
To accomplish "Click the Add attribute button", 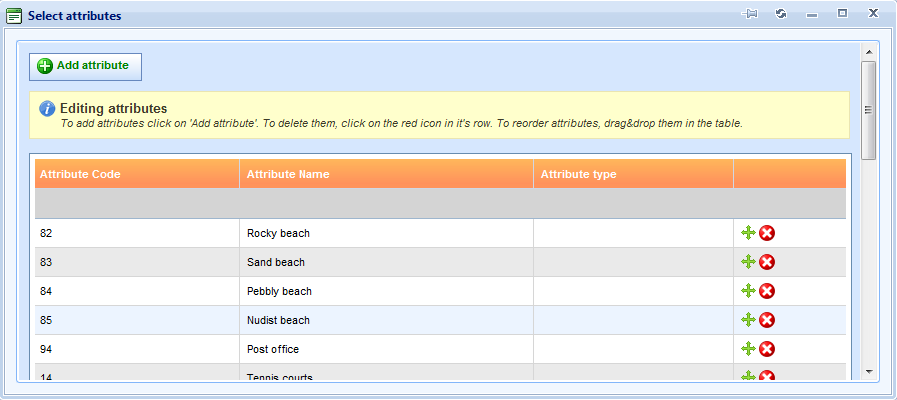I will tap(85, 67).
